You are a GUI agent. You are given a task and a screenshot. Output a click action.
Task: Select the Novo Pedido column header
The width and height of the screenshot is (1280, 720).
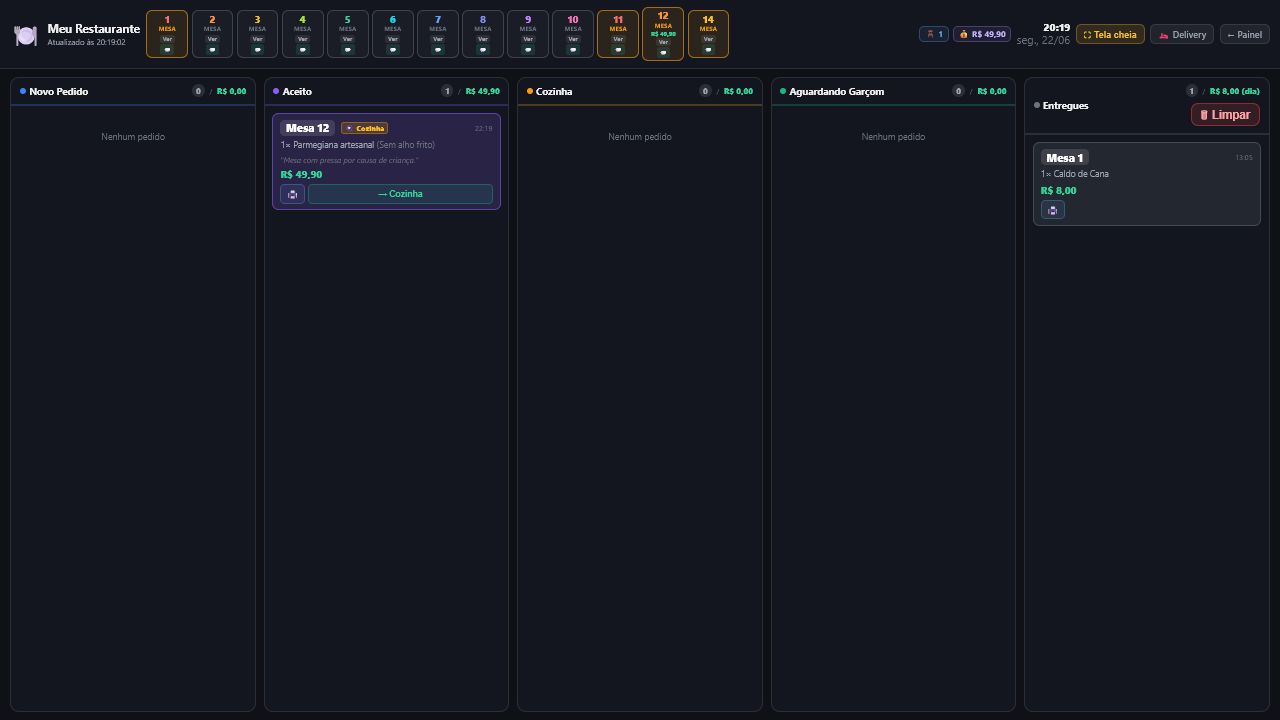click(x=133, y=91)
